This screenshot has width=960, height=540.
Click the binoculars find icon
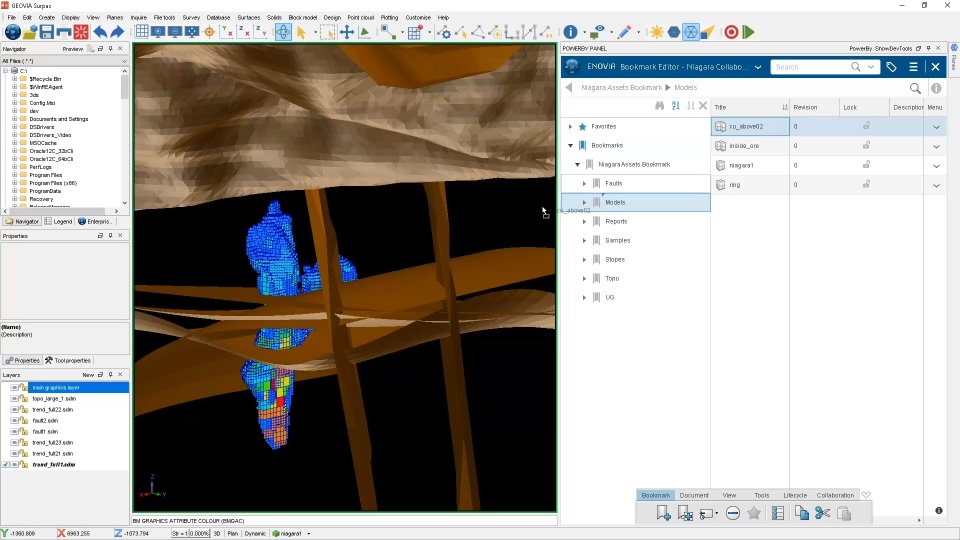(659, 106)
